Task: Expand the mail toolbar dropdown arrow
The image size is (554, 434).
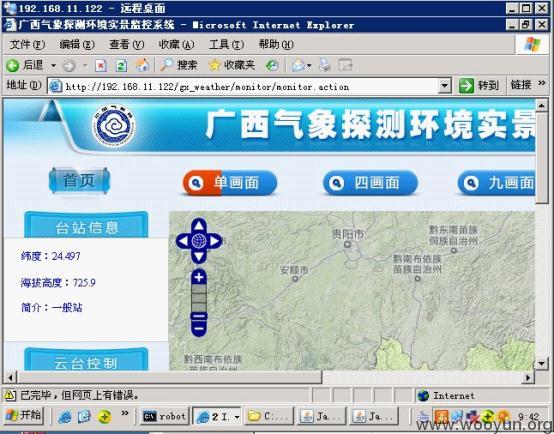Action: 309,65
